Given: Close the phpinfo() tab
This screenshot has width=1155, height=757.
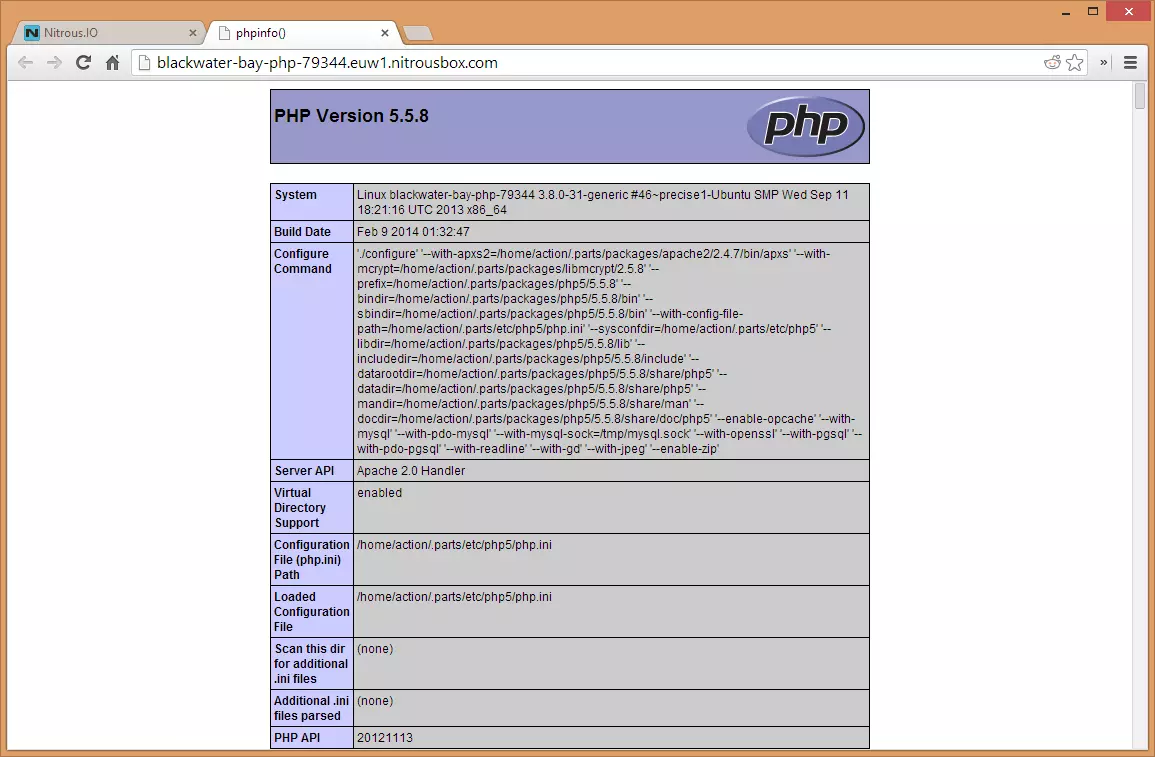Looking at the screenshot, I should [385, 32].
